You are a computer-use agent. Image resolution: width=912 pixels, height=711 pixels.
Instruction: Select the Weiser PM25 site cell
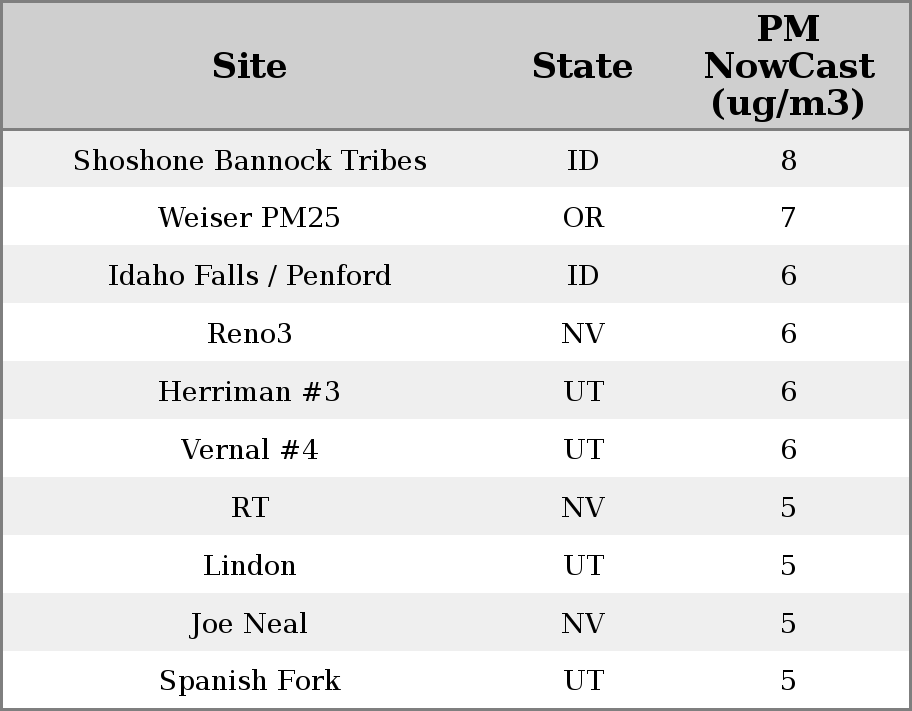click(250, 218)
